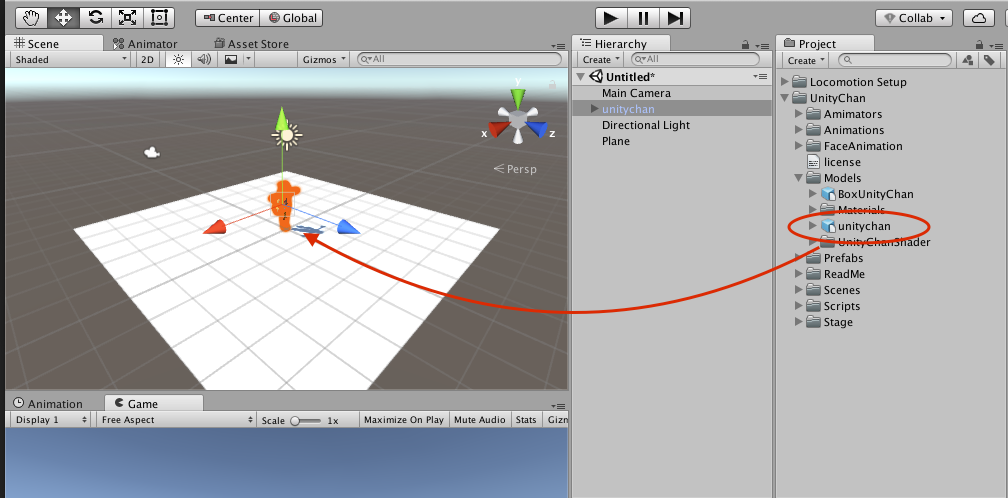The width and height of the screenshot is (1008, 498).
Task: Open the Display 1 dropdown
Action: 50,420
